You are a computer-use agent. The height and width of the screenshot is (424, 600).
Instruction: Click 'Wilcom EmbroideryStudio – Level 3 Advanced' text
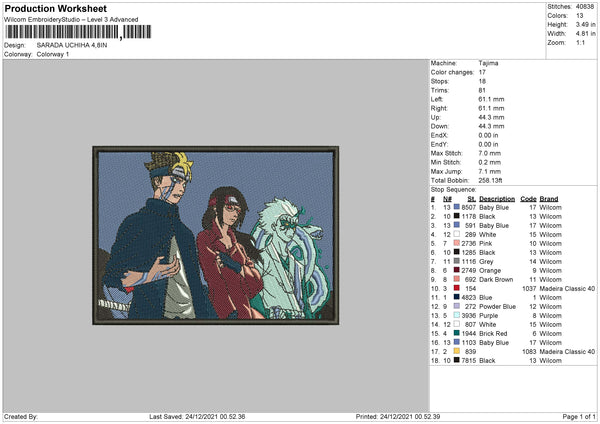(71, 20)
